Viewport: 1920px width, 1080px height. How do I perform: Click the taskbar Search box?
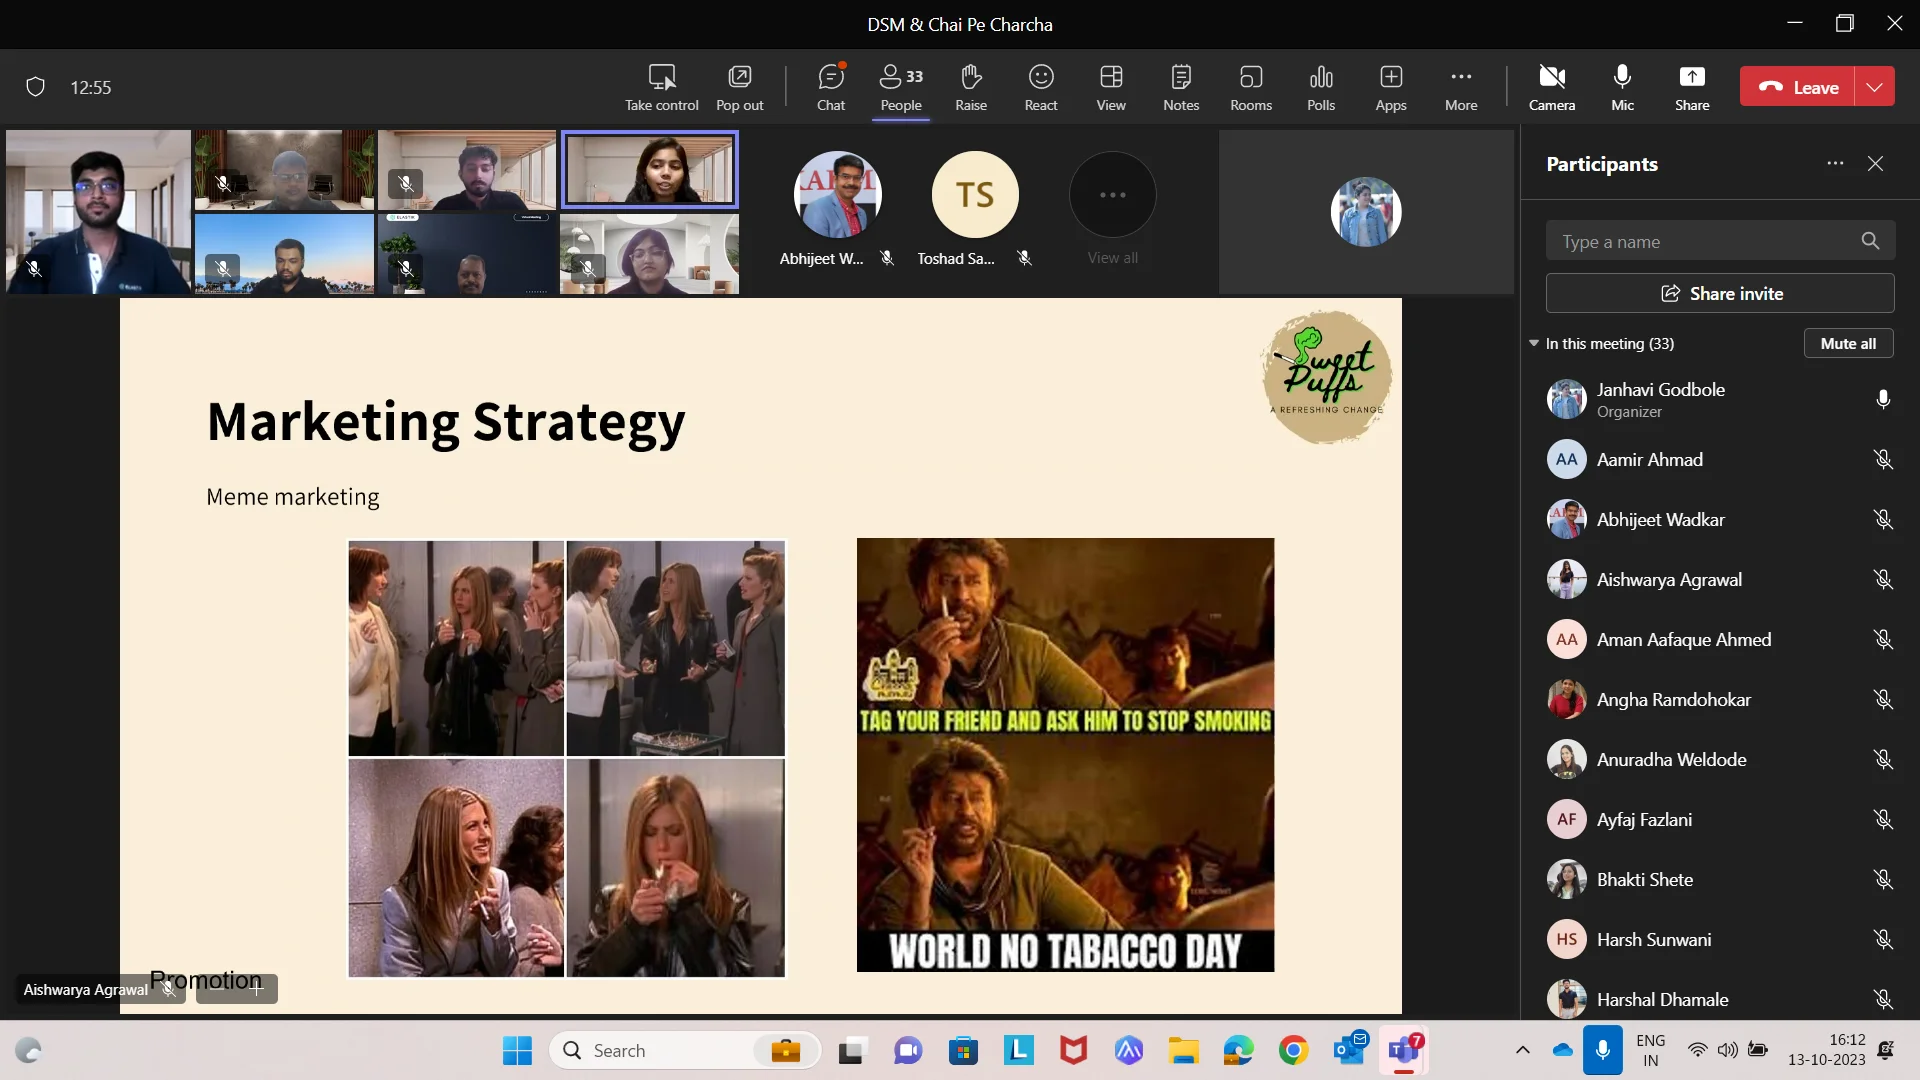(x=685, y=1050)
